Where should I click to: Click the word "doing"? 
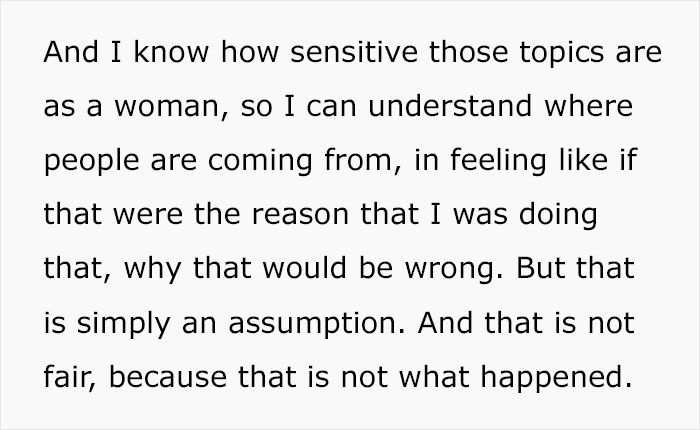click(x=558, y=216)
